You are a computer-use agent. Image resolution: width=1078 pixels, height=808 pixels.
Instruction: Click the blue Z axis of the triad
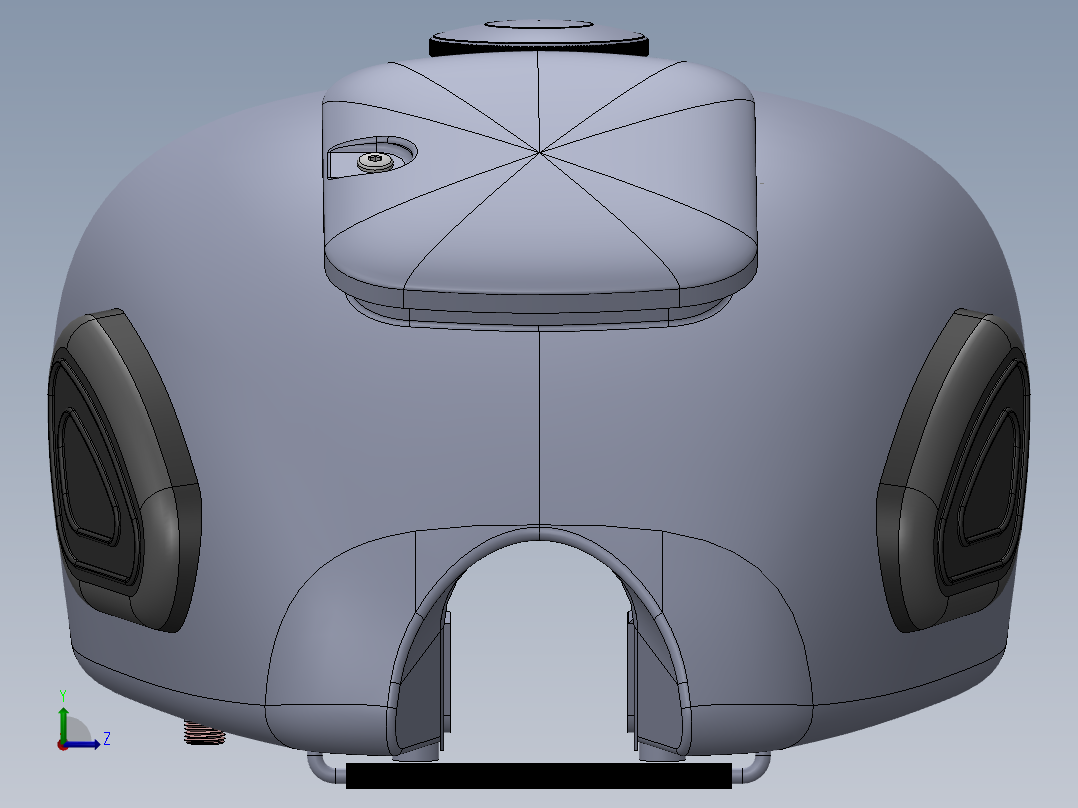tap(82, 744)
